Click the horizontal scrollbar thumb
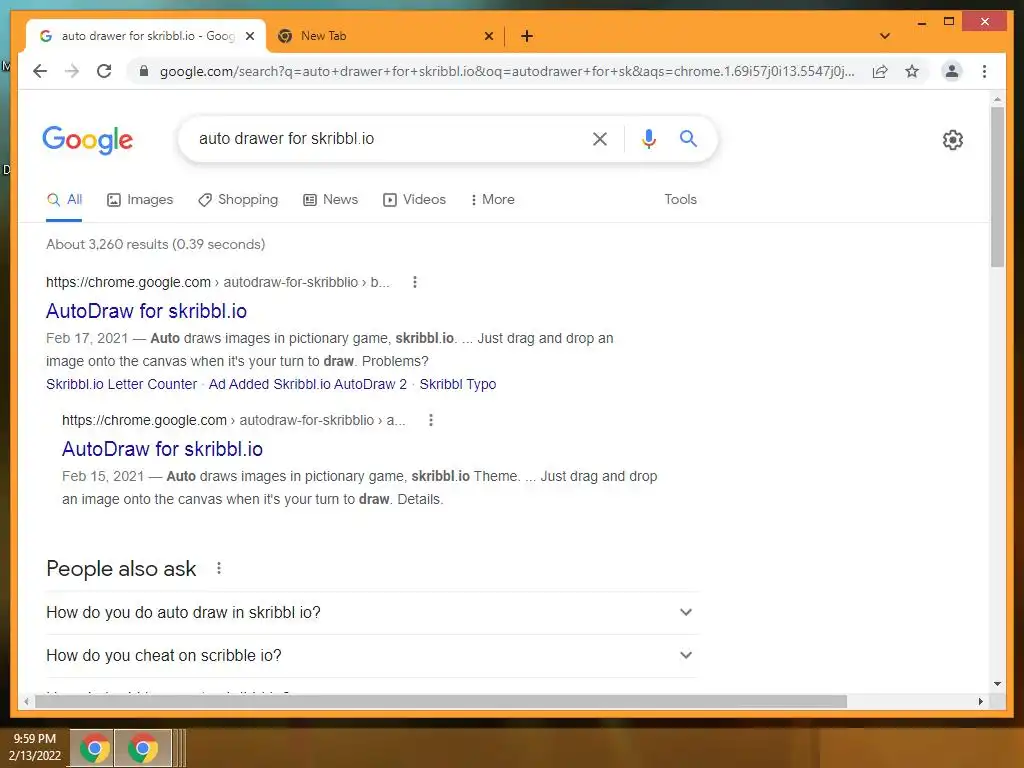The image size is (1024, 768). tap(441, 701)
